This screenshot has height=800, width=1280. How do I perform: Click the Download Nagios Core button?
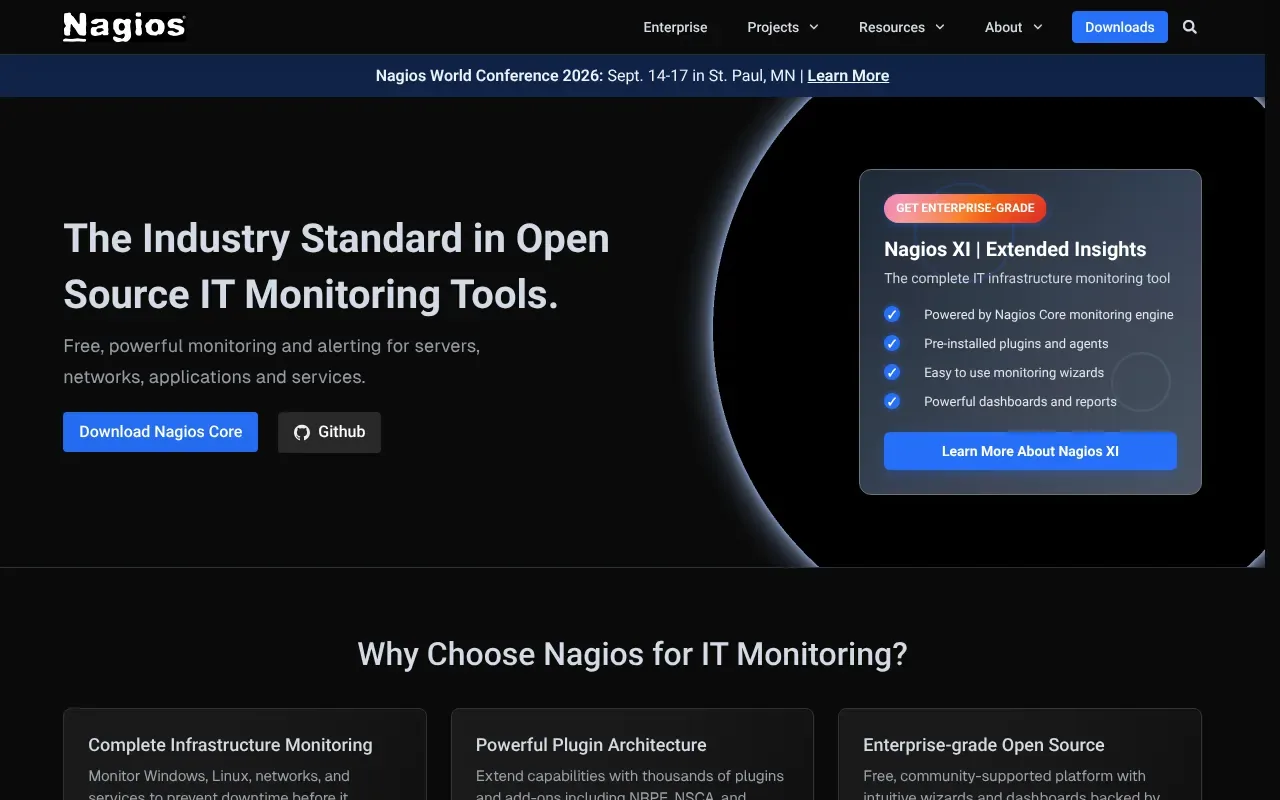pos(160,431)
